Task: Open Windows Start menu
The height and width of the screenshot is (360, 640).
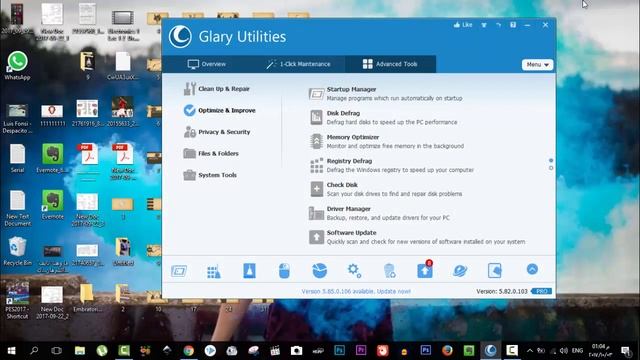Action: point(11,351)
